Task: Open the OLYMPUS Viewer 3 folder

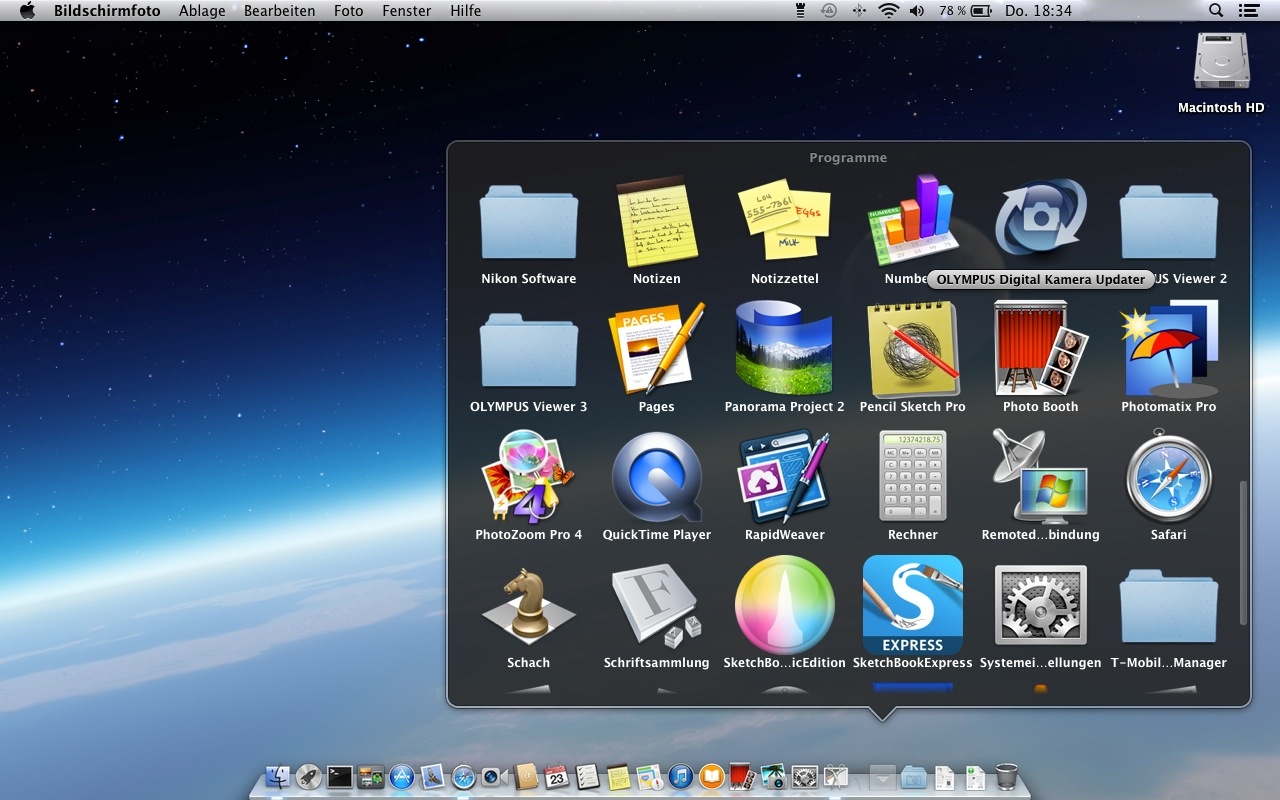Action: click(x=528, y=350)
